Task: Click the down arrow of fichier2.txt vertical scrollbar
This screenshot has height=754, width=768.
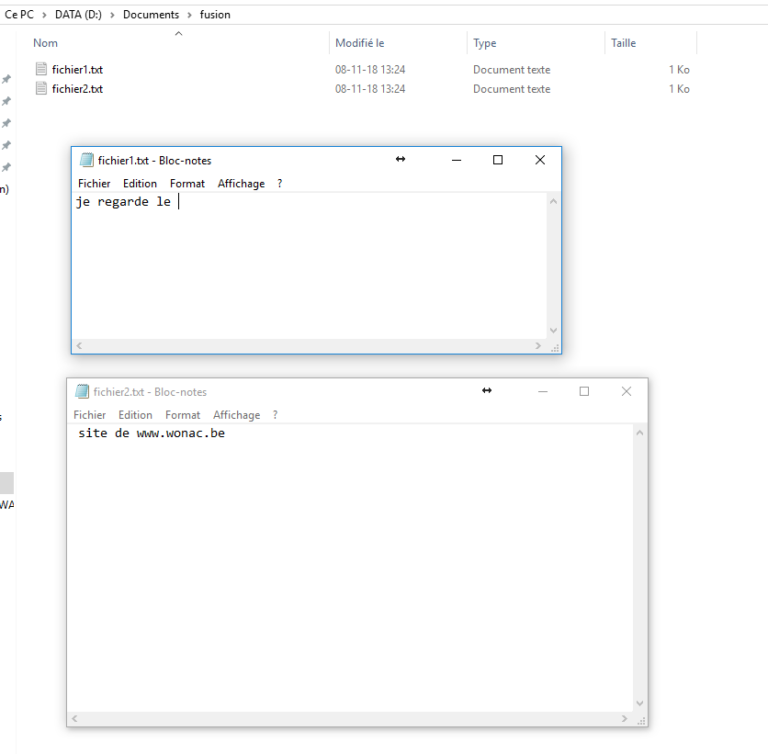Action: 640,704
